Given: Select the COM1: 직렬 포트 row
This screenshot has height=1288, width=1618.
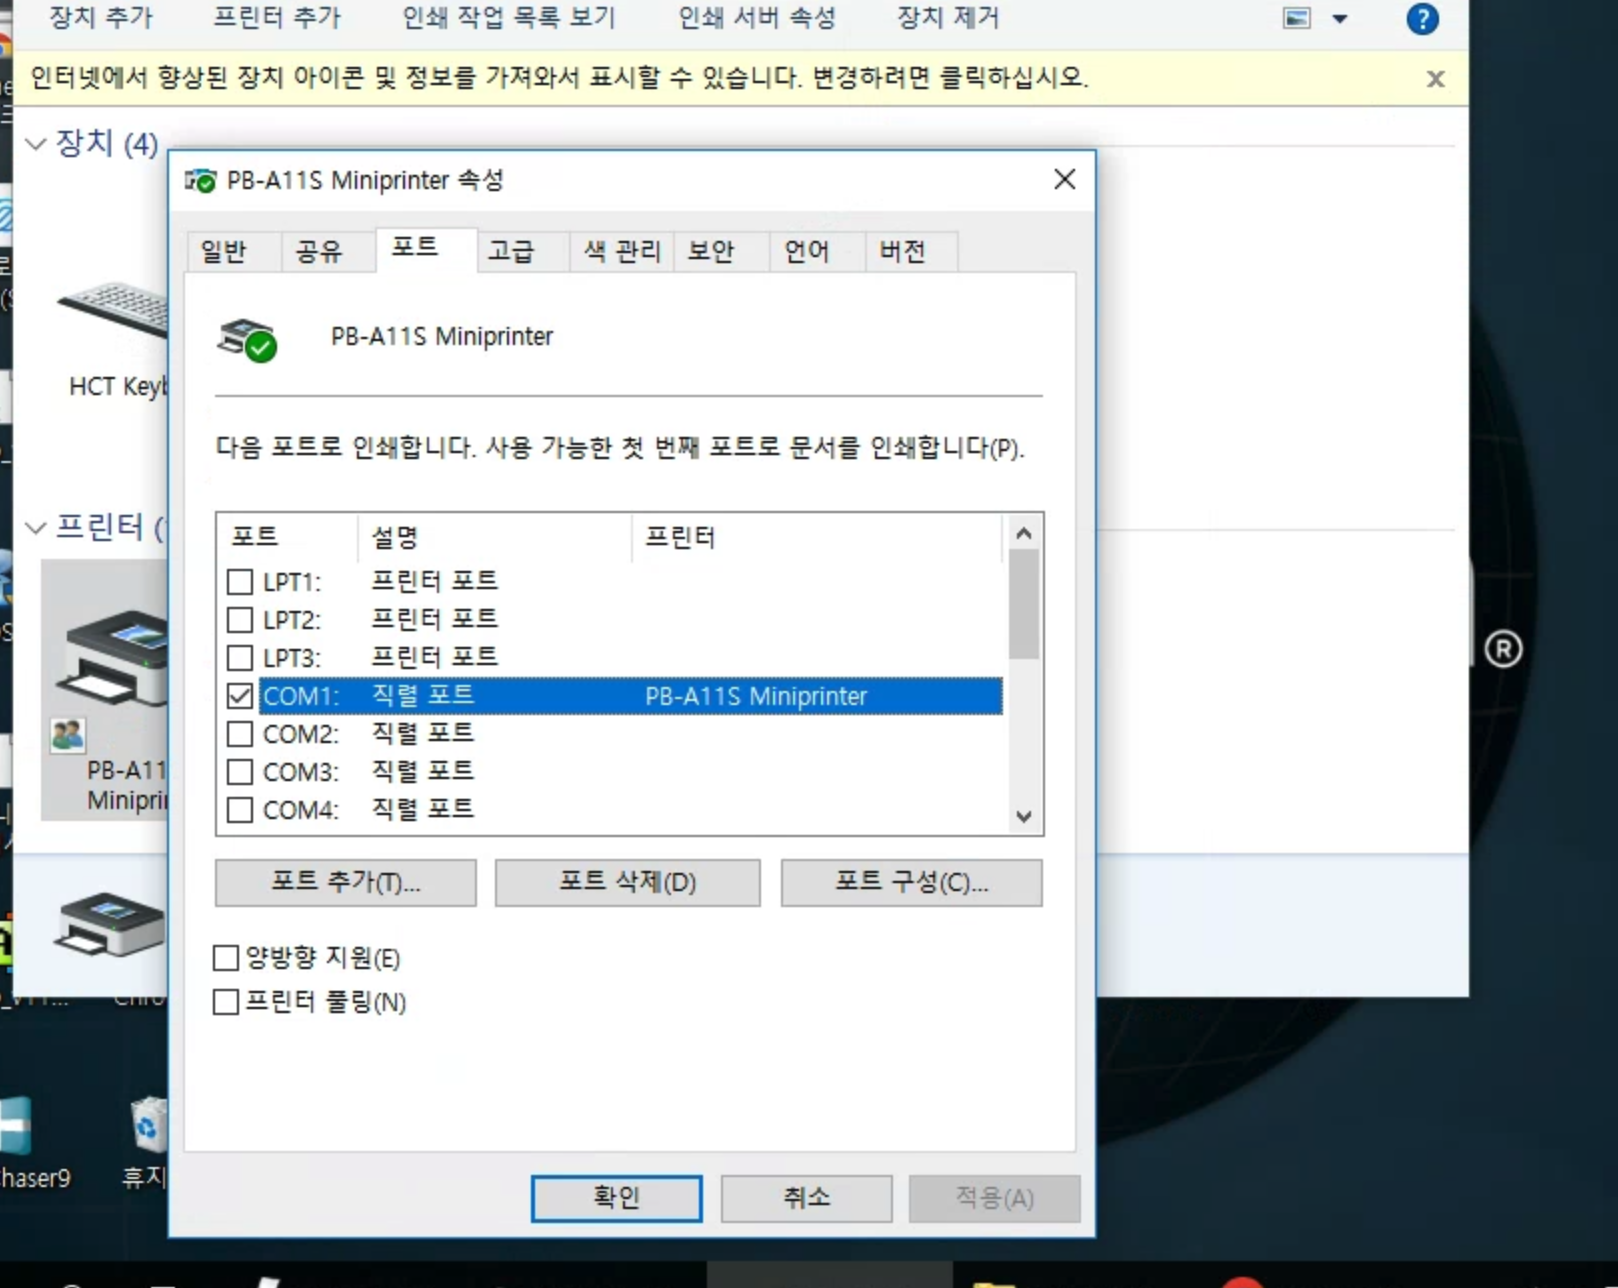Looking at the screenshot, I should pos(631,696).
